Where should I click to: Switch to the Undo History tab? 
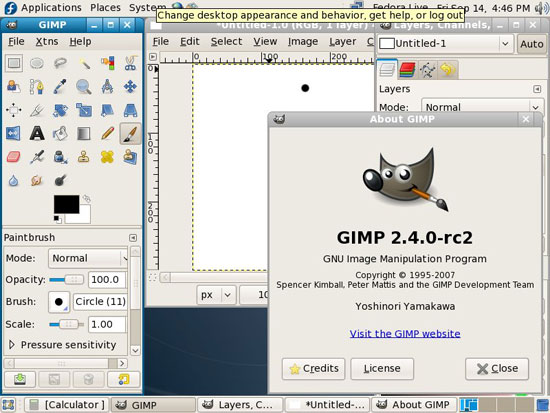pos(448,70)
